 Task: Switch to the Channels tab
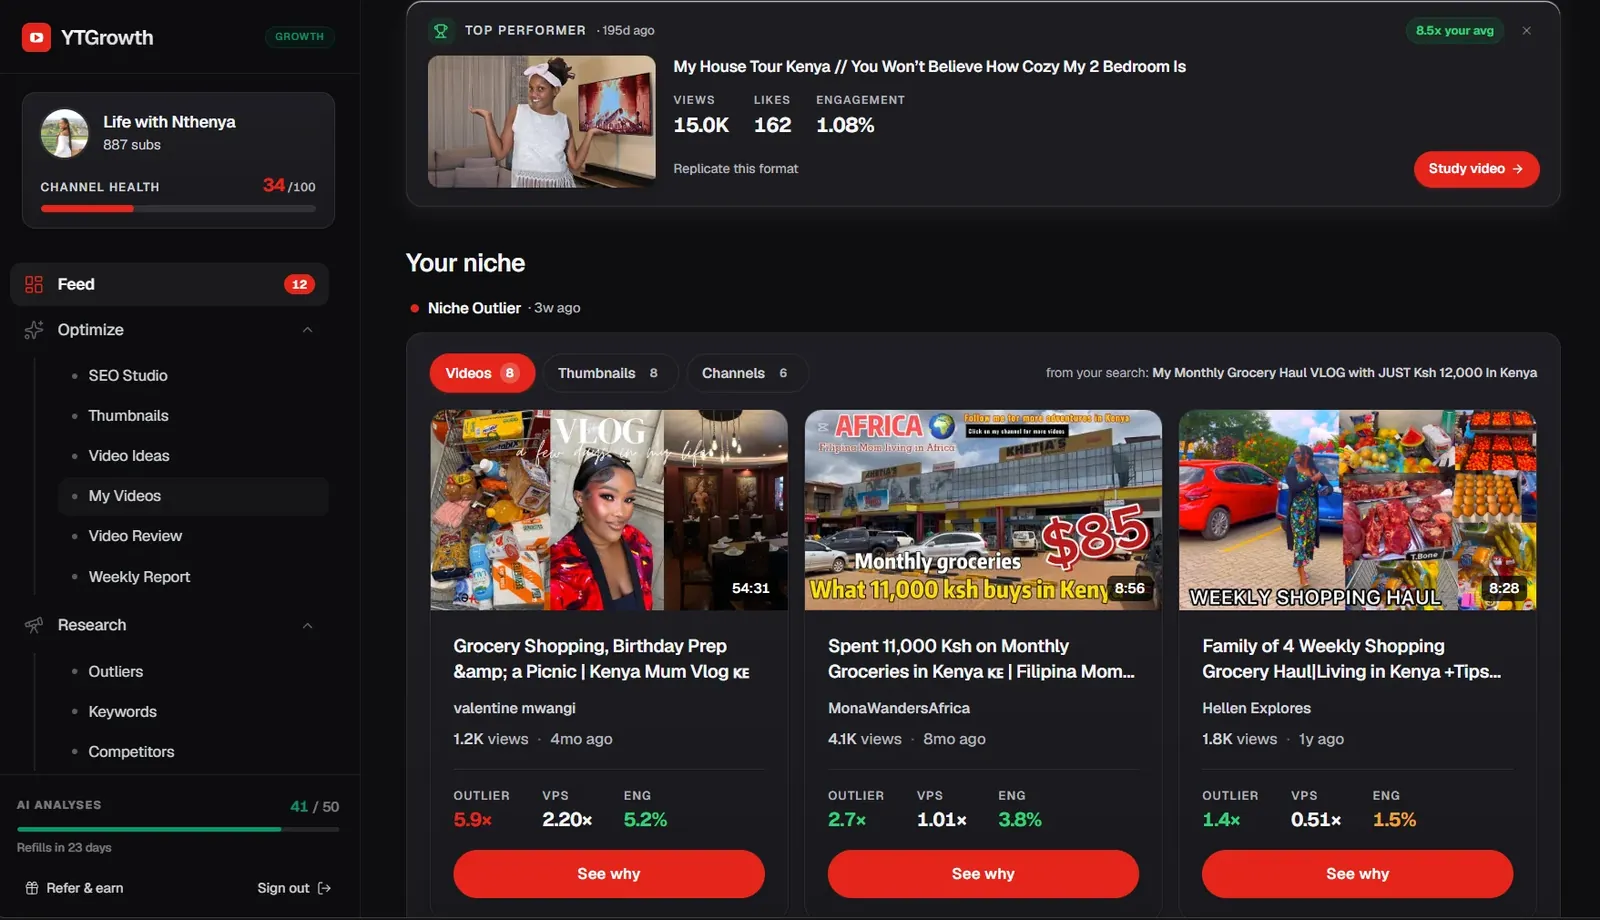point(745,373)
